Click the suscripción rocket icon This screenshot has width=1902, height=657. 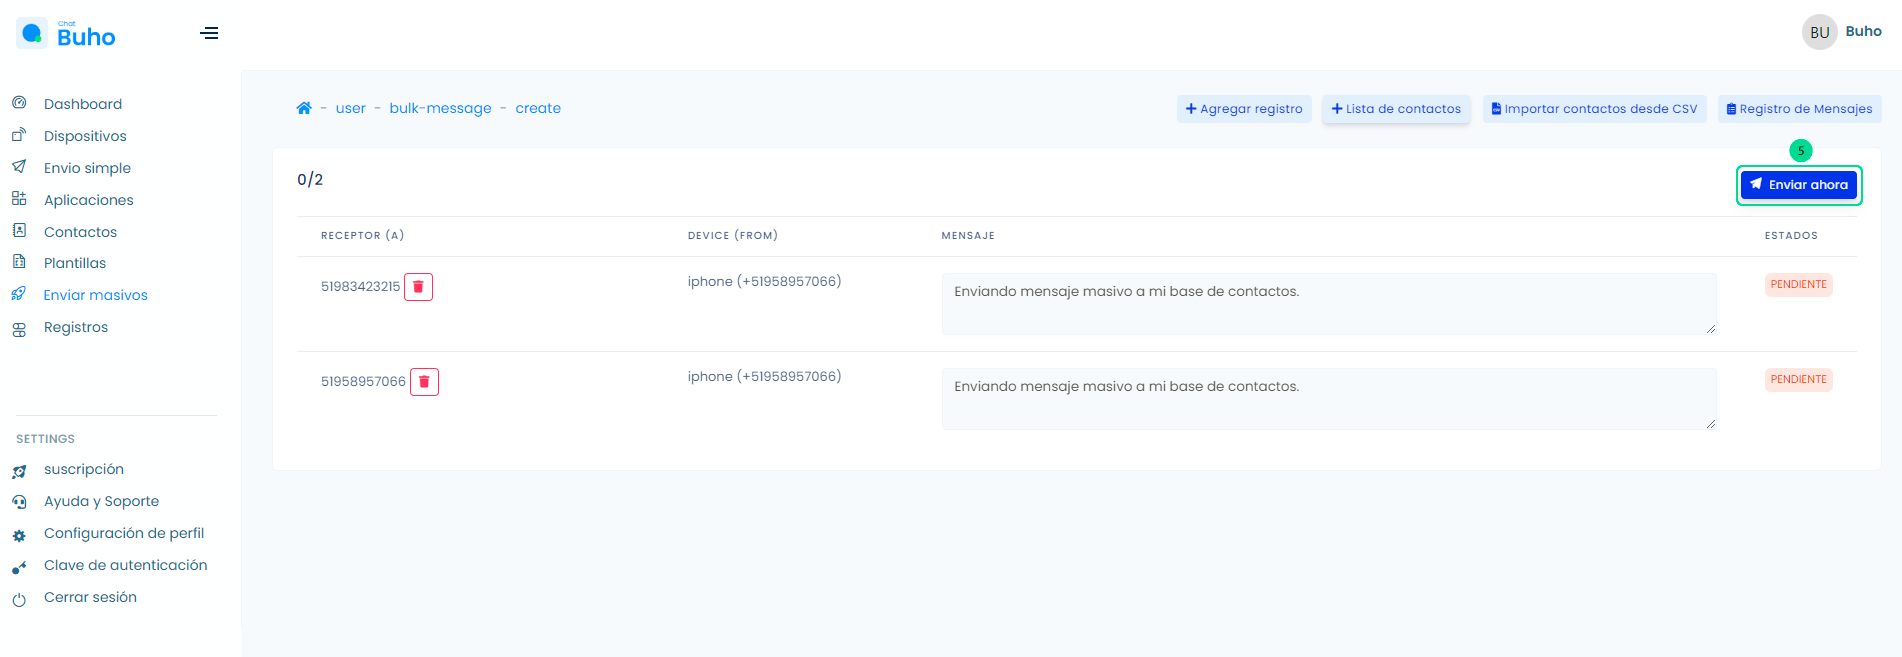click(x=19, y=471)
